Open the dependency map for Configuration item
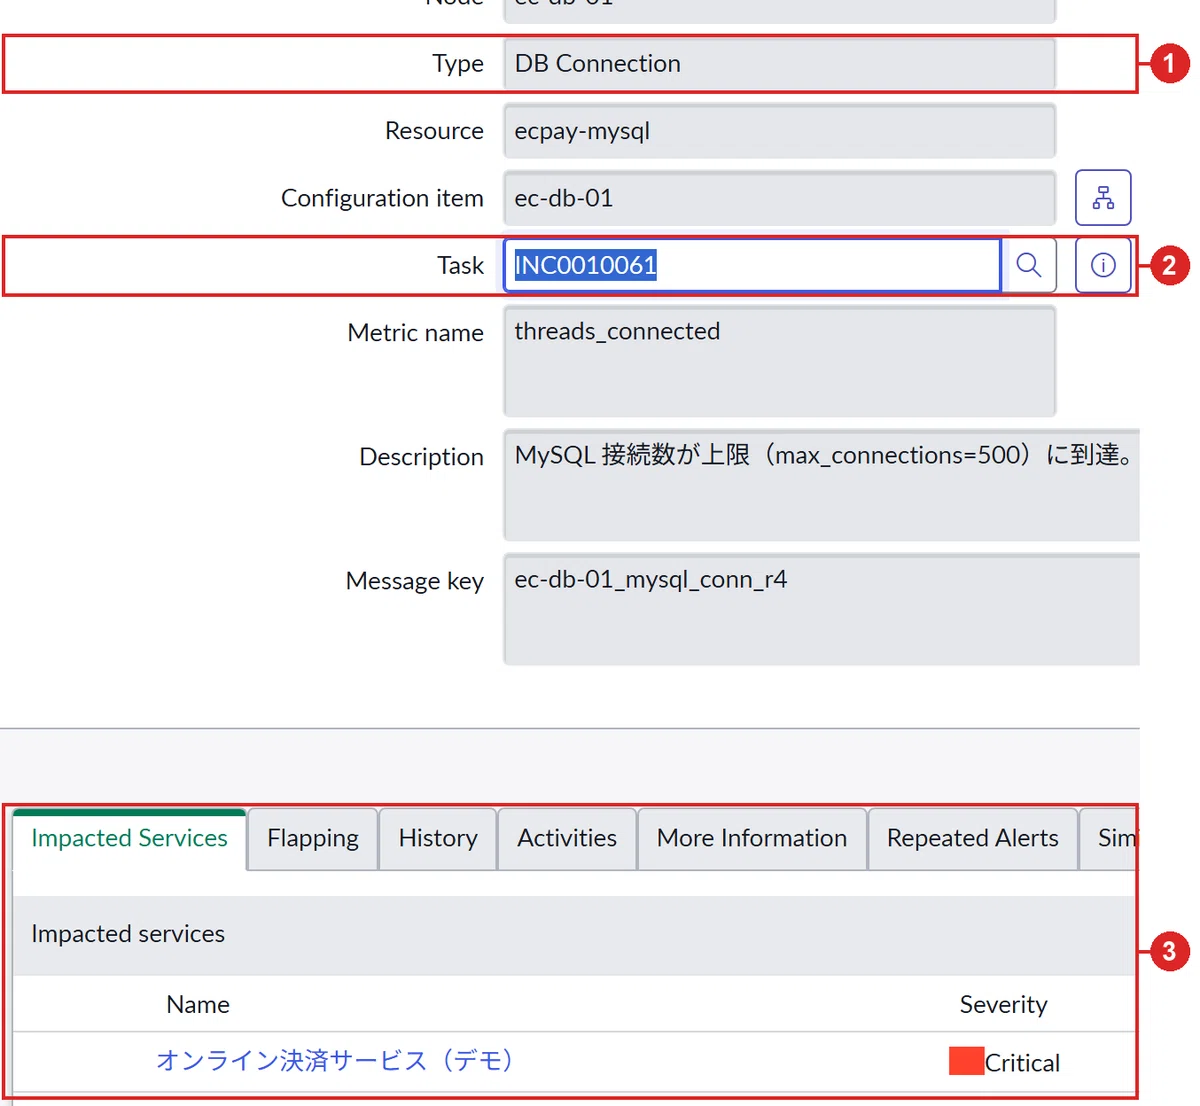 click(x=1103, y=198)
